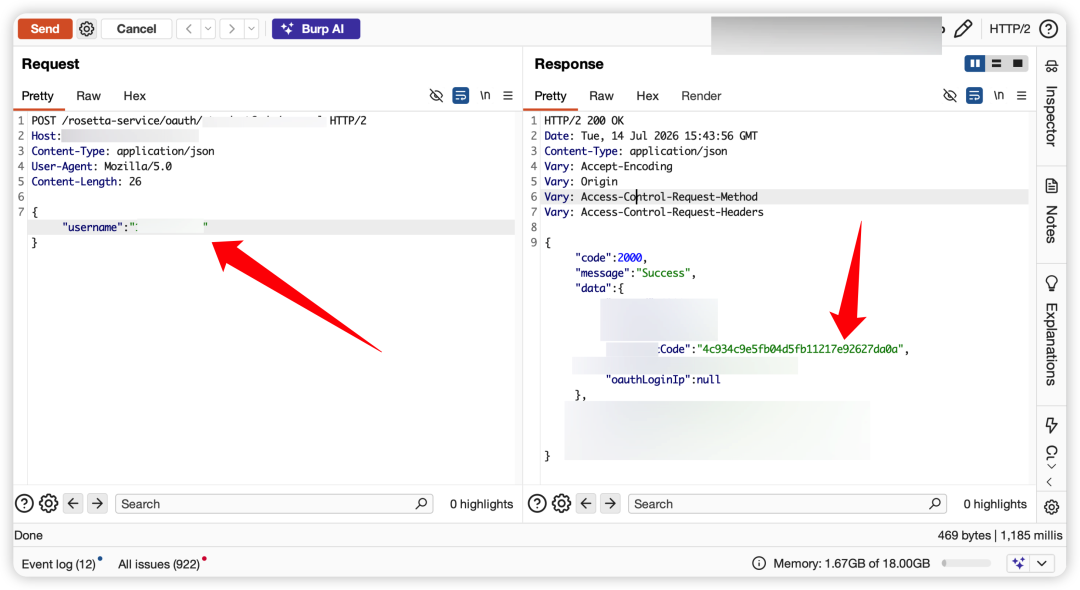Click the pencil edit target icon

click(x=963, y=29)
